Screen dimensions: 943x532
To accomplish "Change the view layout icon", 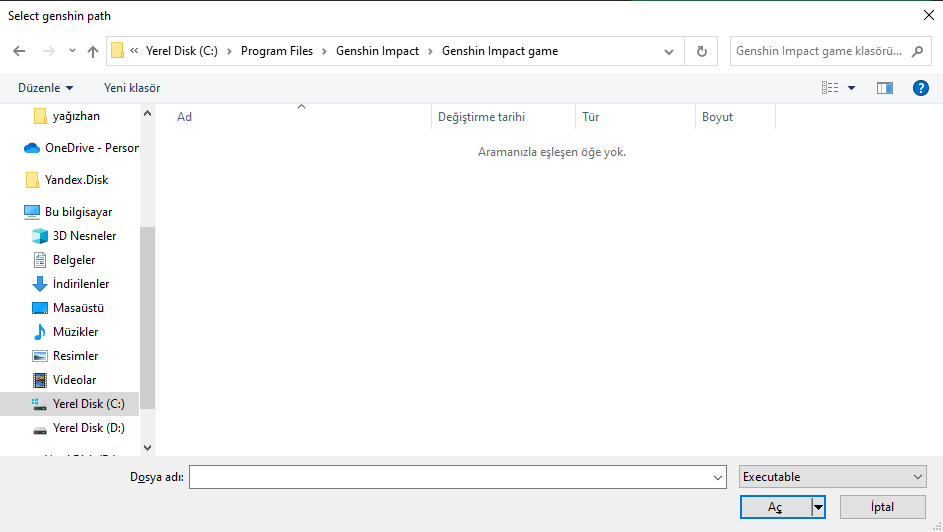I will point(830,88).
